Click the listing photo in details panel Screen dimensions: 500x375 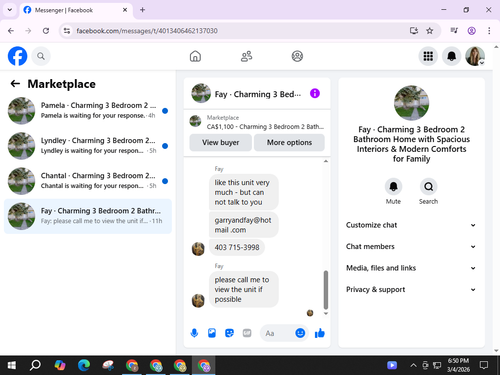(411, 103)
